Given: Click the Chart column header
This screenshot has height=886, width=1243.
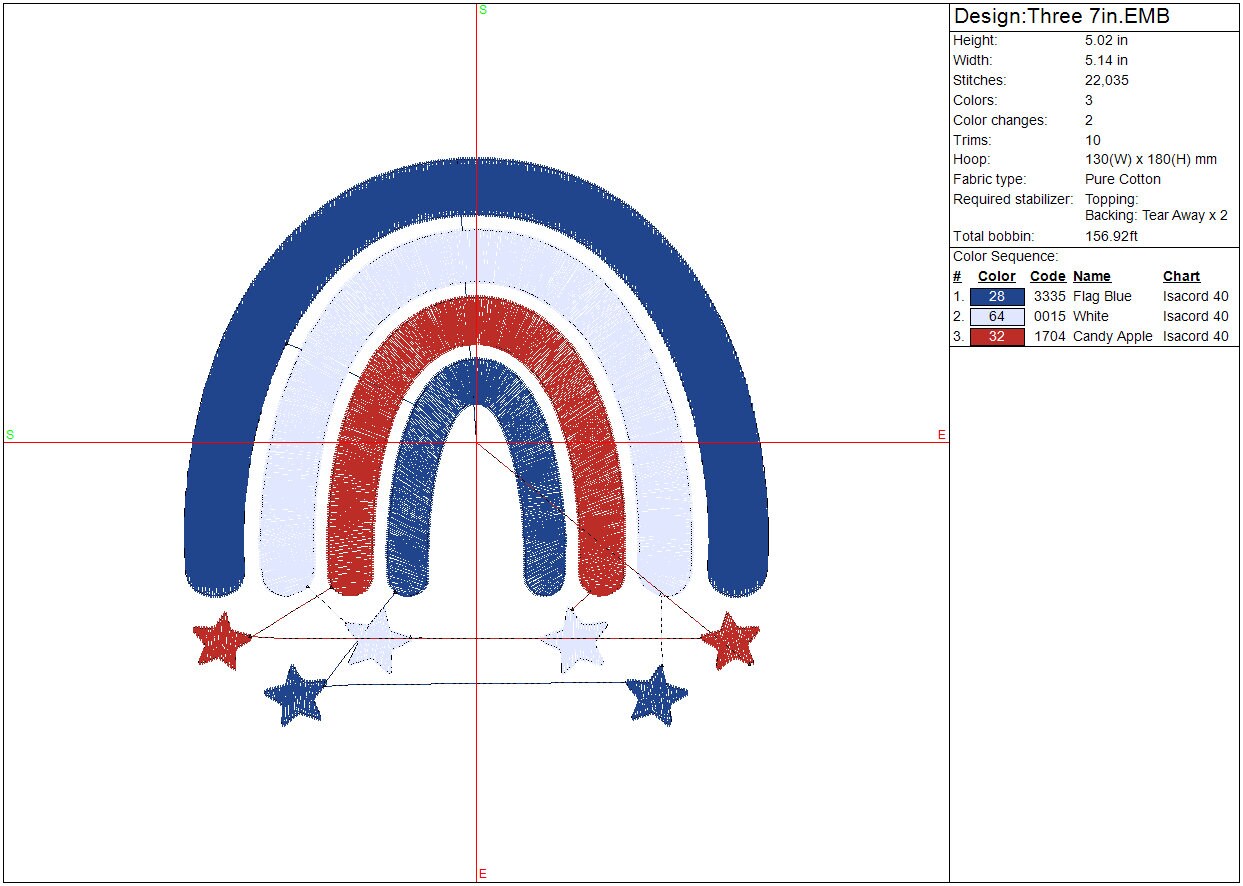Looking at the screenshot, I should pyautogui.click(x=1181, y=277).
